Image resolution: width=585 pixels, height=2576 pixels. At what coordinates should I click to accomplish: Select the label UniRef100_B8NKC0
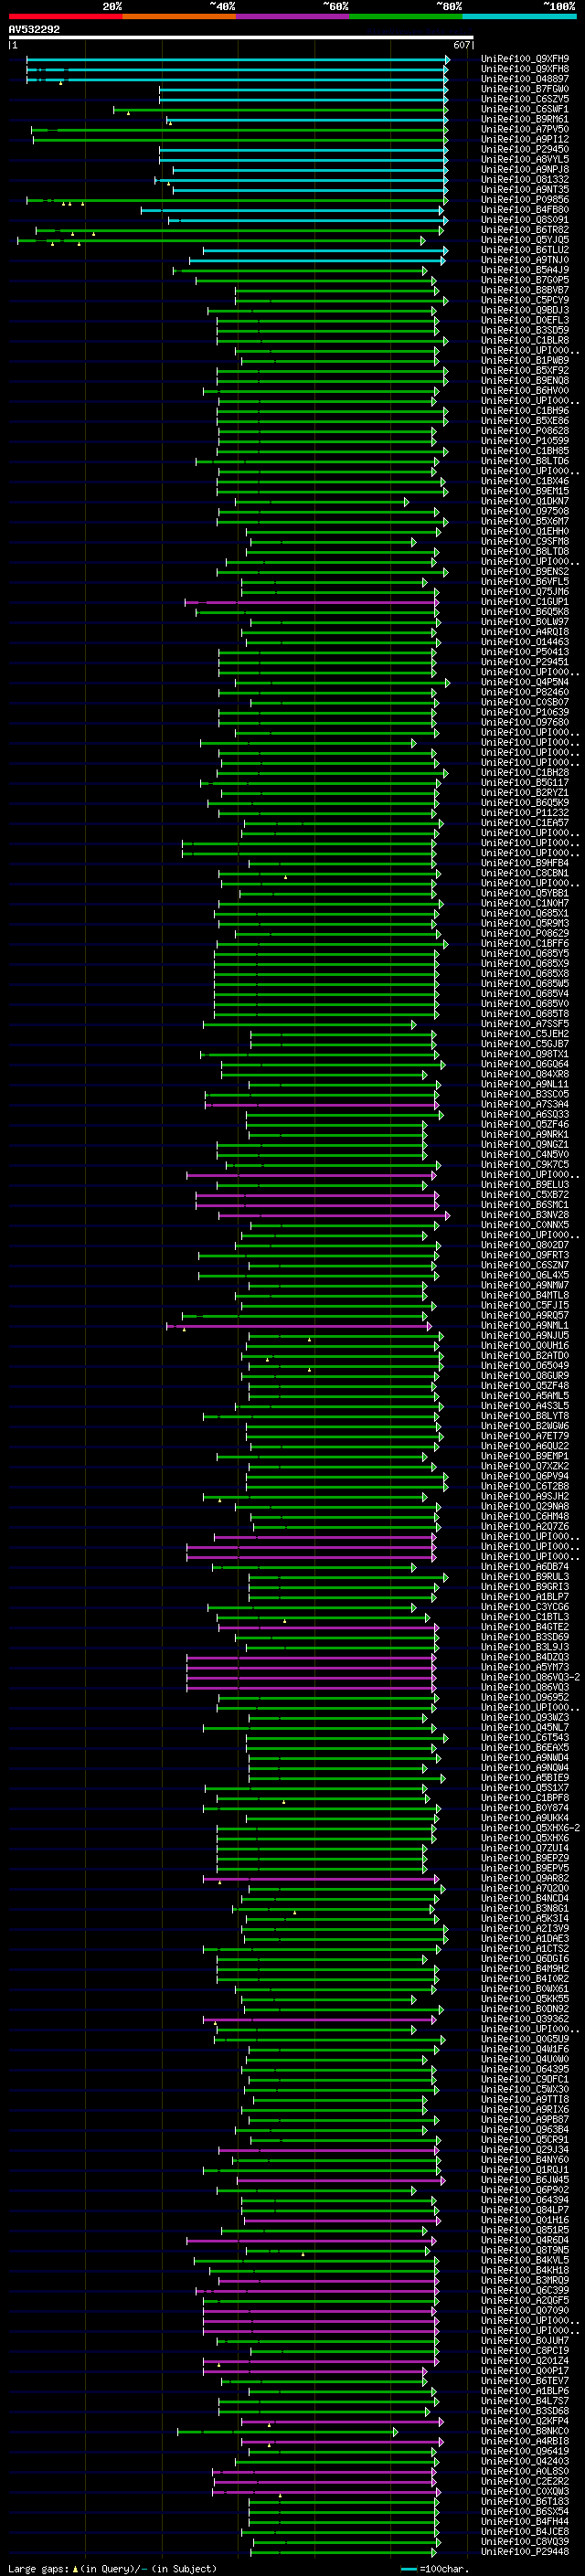click(x=525, y=2431)
